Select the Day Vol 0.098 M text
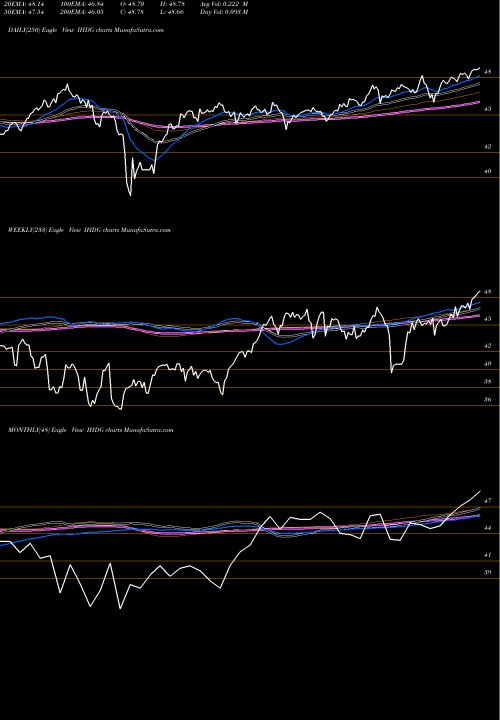This screenshot has width=500, height=720. pyautogui.click(x=224, y=12)
